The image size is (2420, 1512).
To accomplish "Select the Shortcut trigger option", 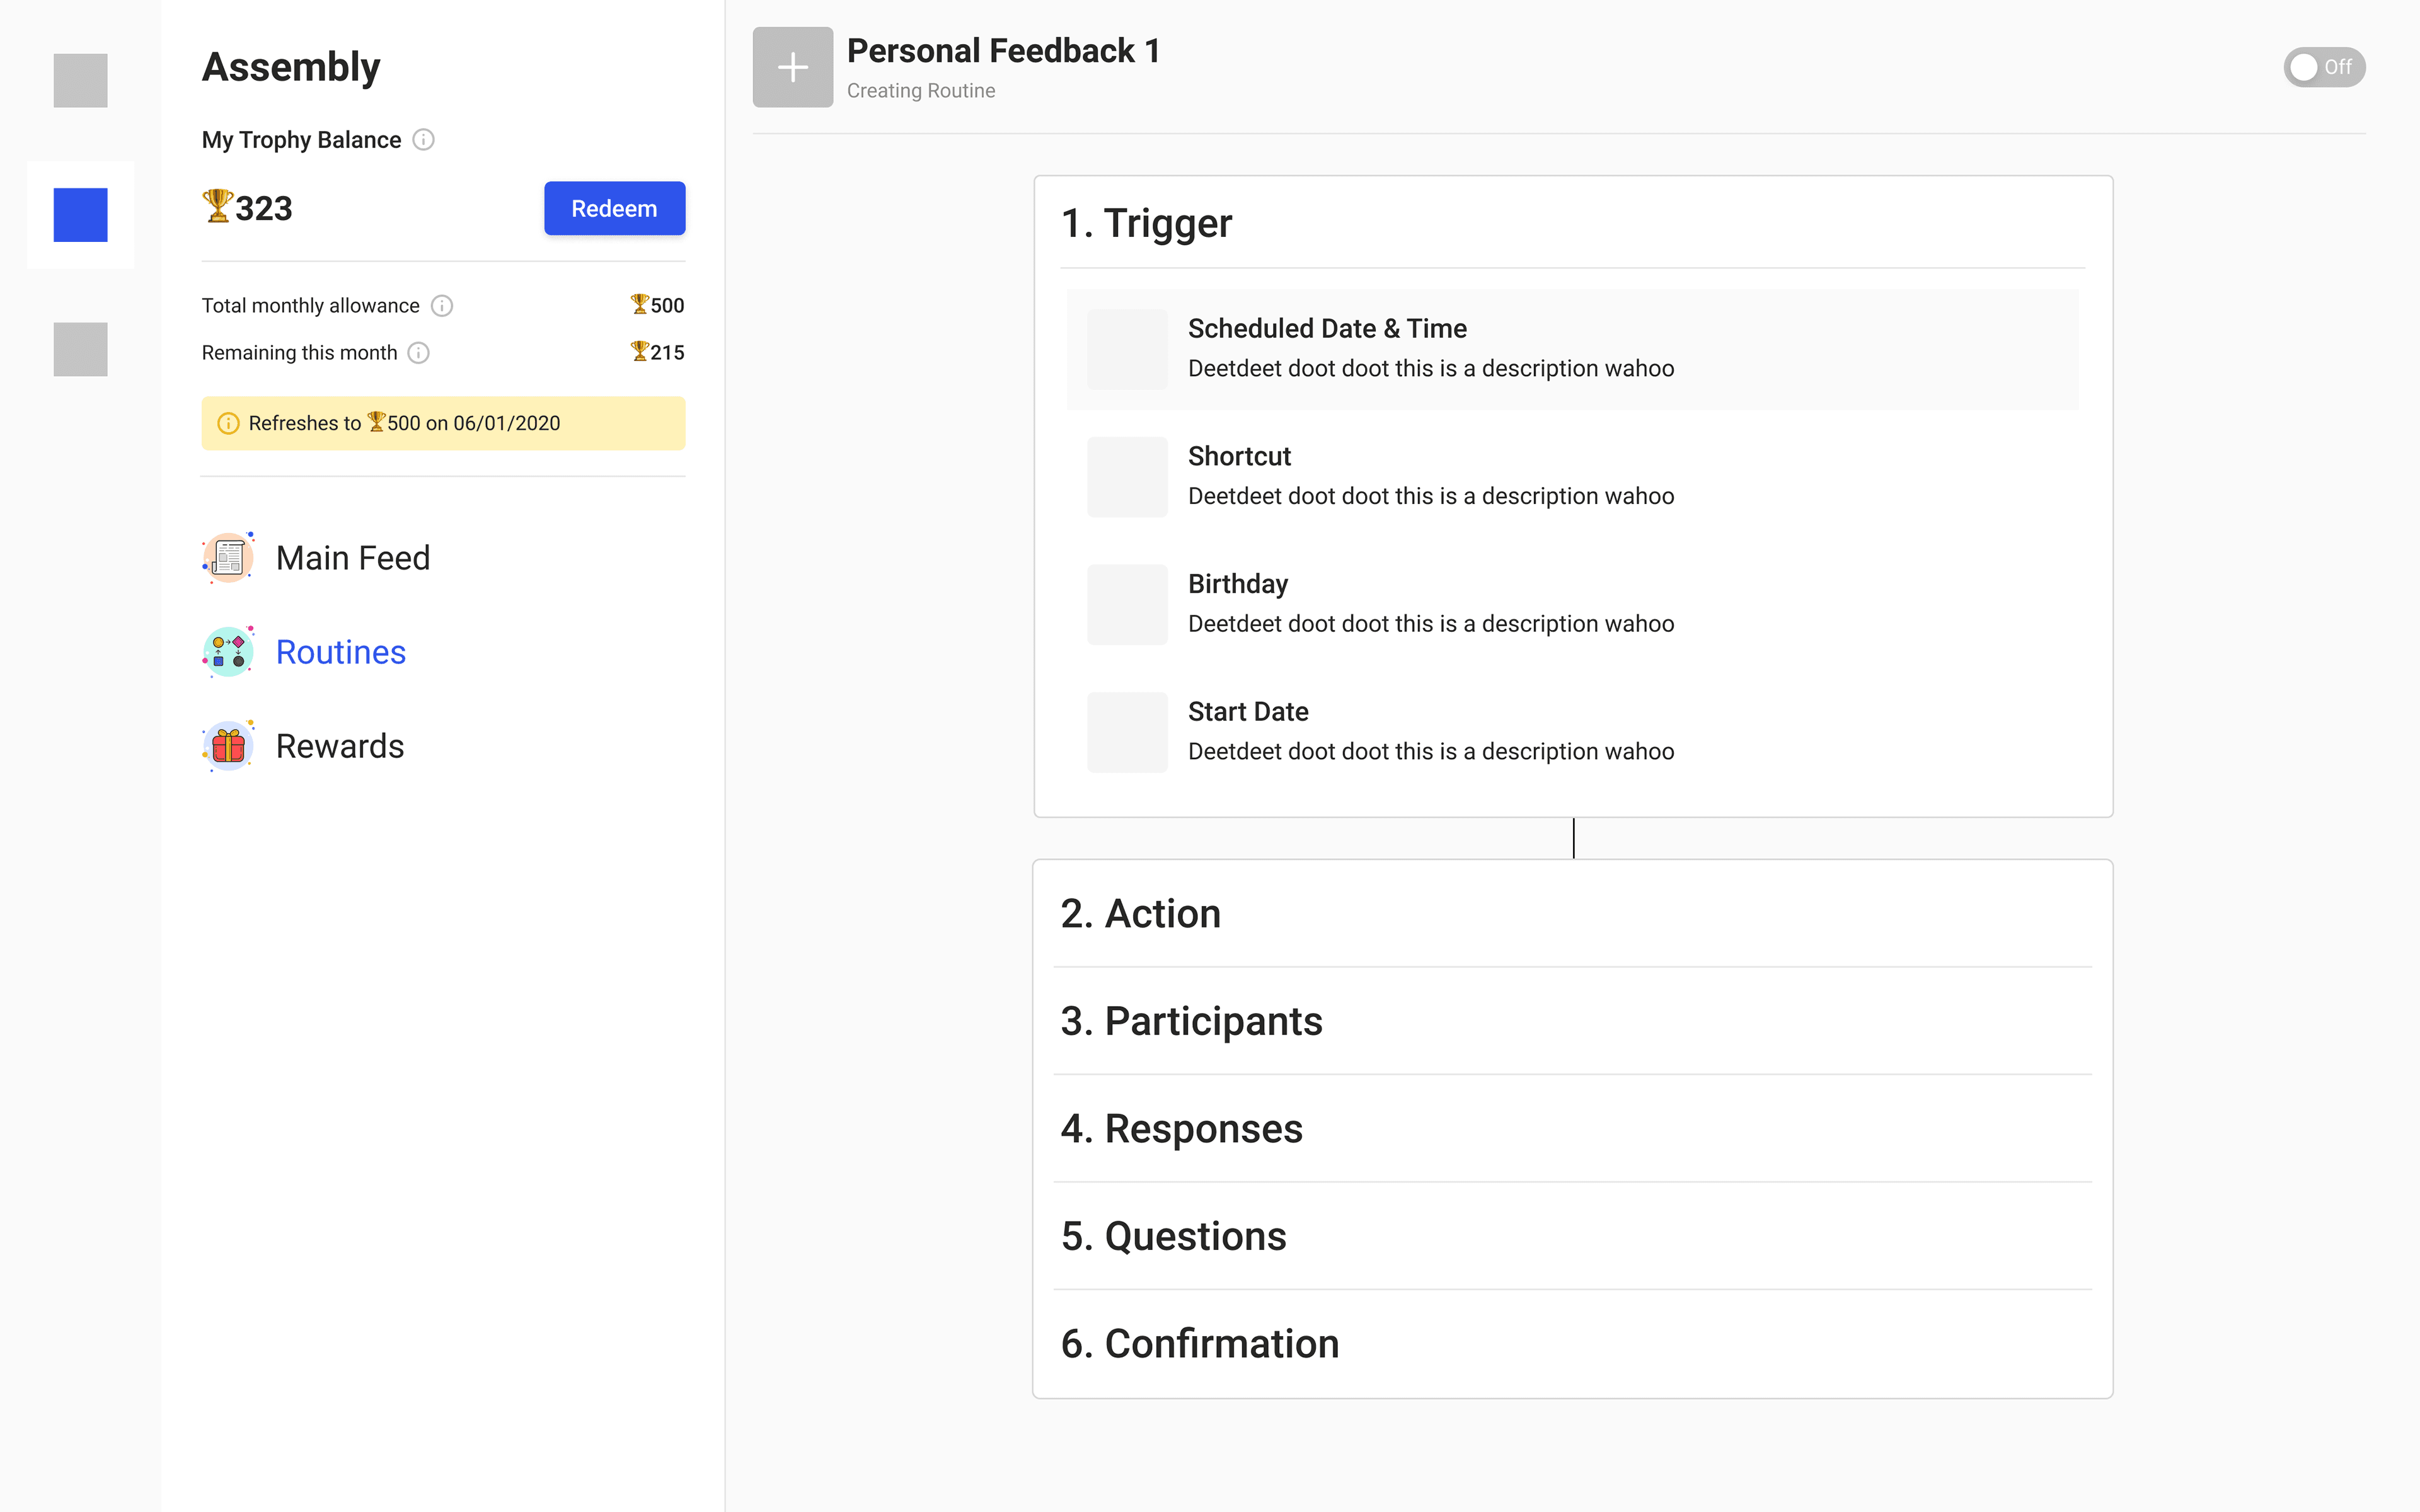I will (x=1571, y=476).
